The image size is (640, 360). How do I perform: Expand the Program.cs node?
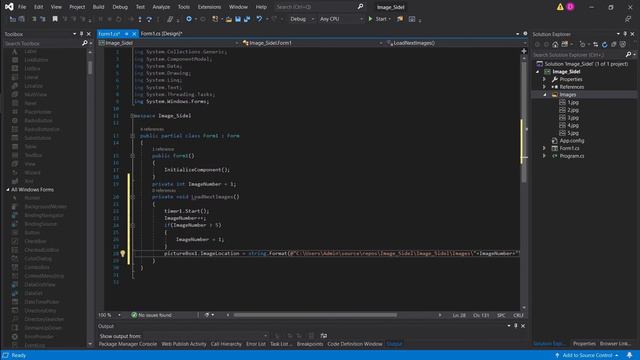point(544,156)
